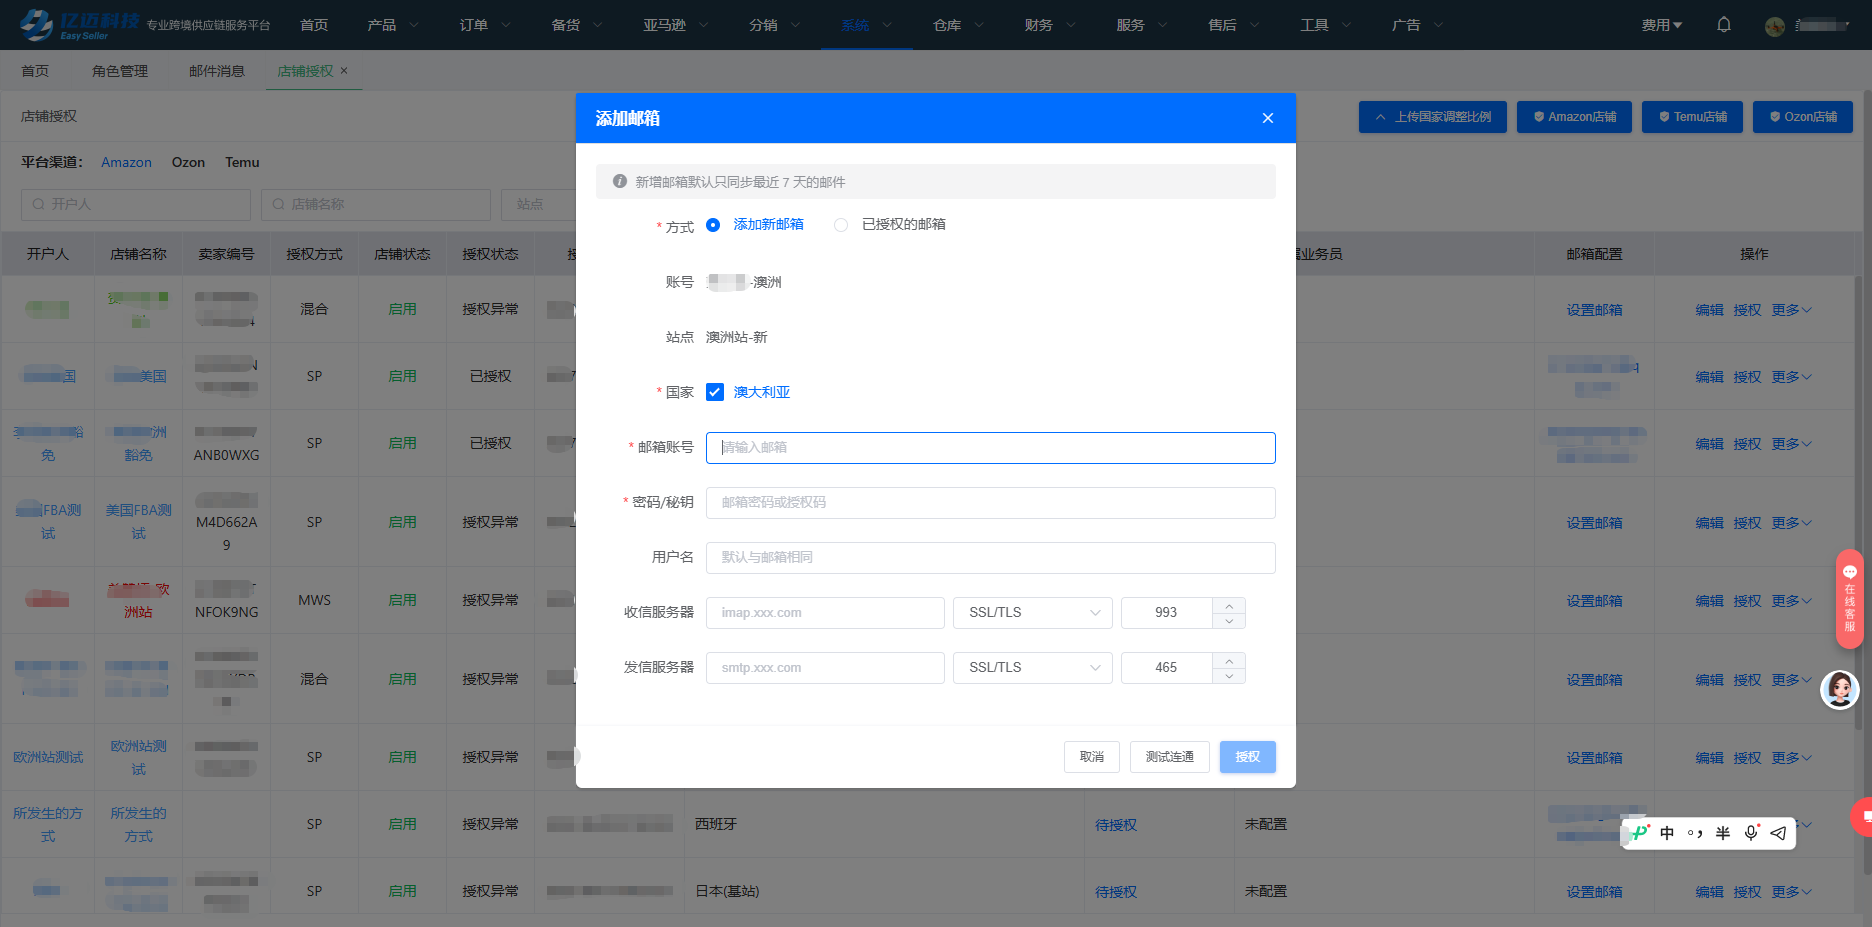Open the 收信服务器 SSL/TLS dropdown
The image size is (1872, 927).
(1033, 613)
